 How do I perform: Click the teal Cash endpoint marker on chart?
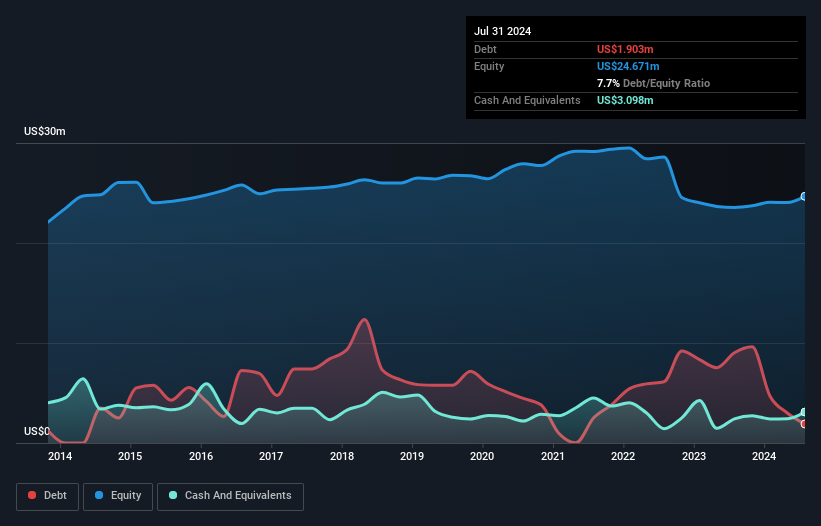tap(803, 412)
